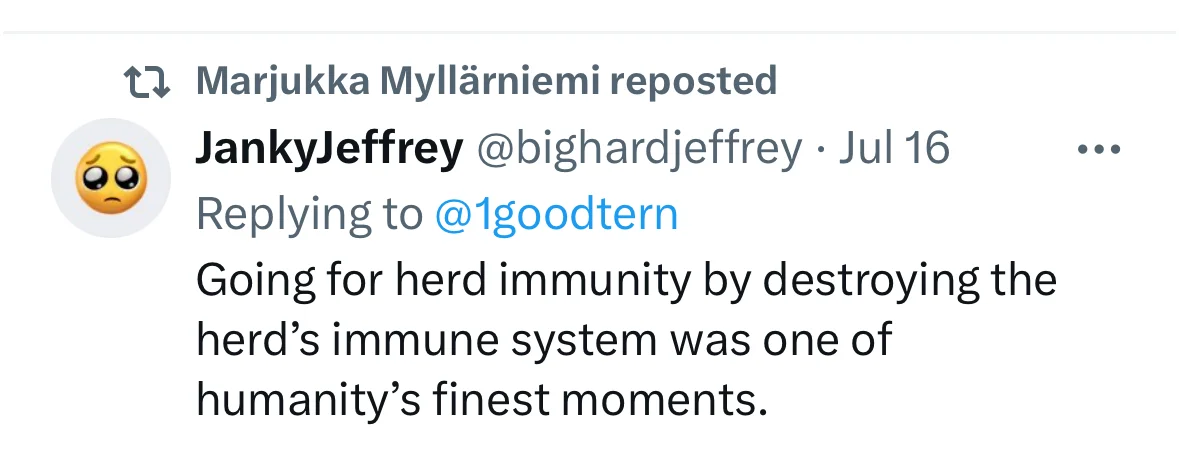Viewport: 1179px width, 473px height.
Task: Click the word "reposted" in the header
Action: 694,81
